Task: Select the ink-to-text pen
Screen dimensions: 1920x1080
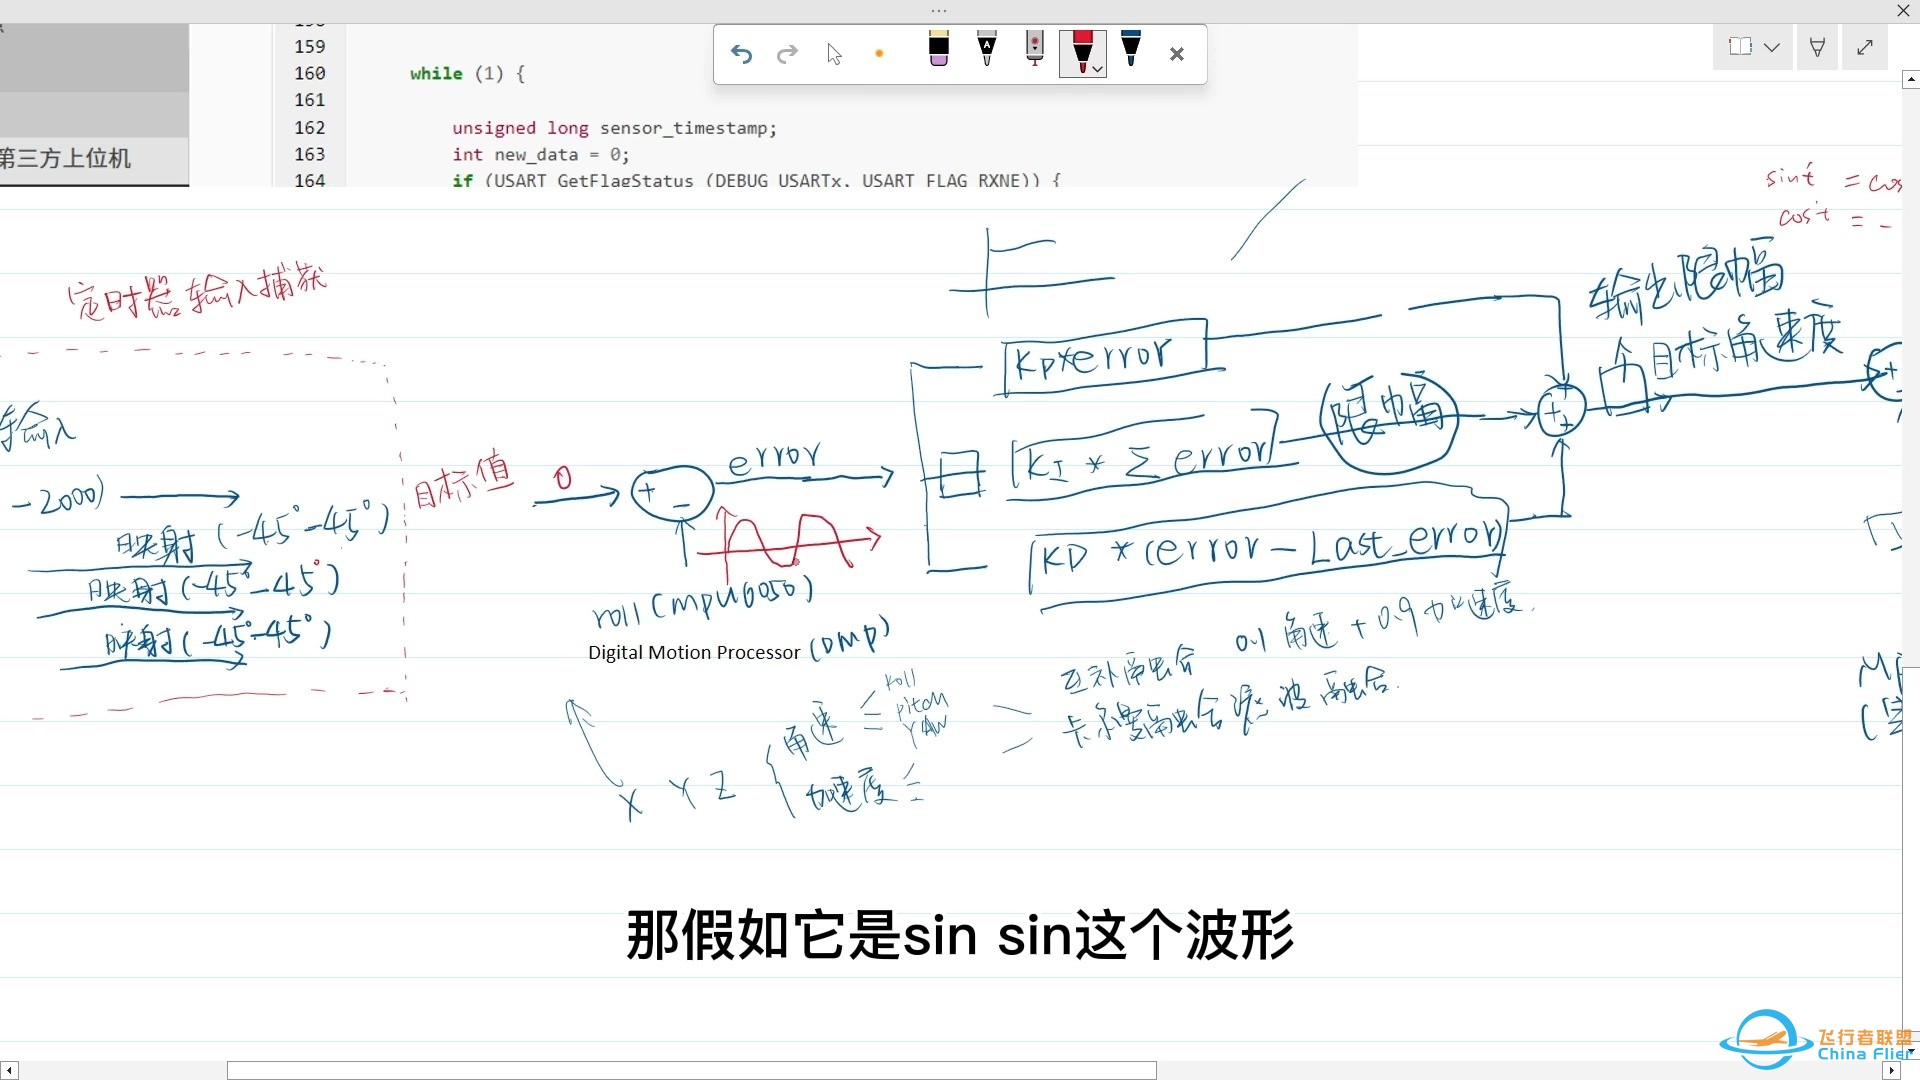Action: click(x=987, y=49)
